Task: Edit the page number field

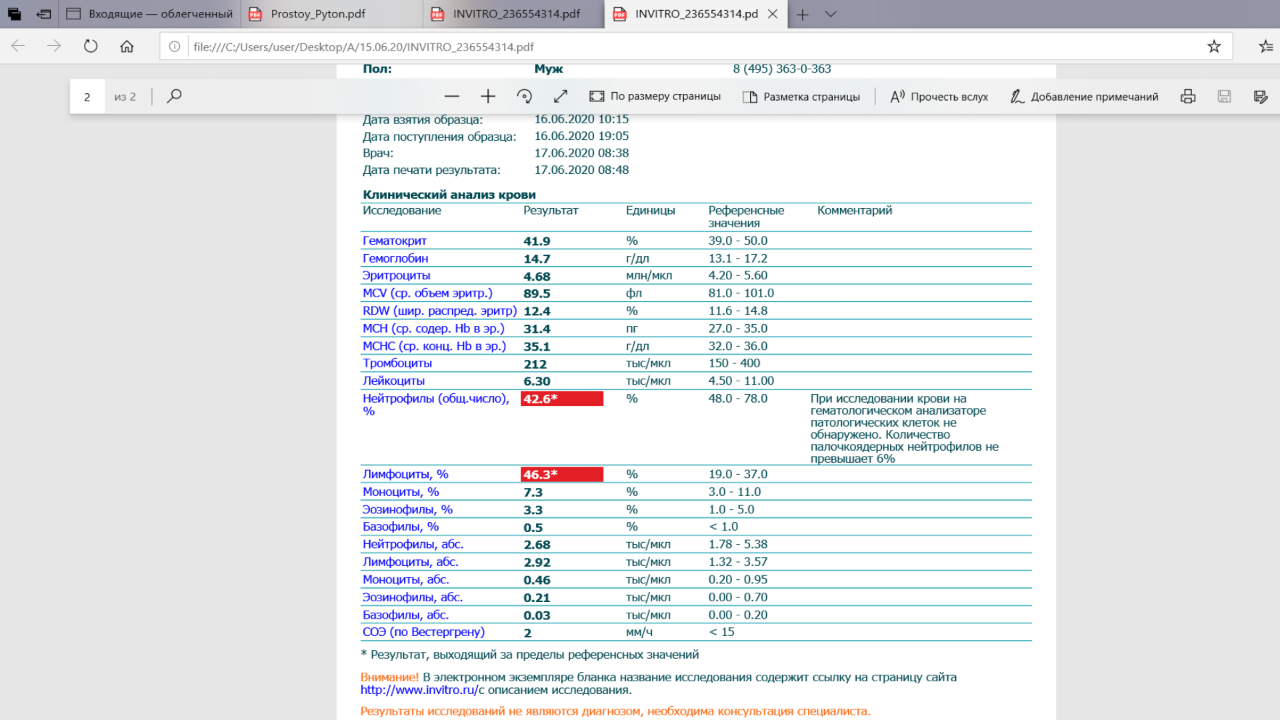Action: pos(87,97)
